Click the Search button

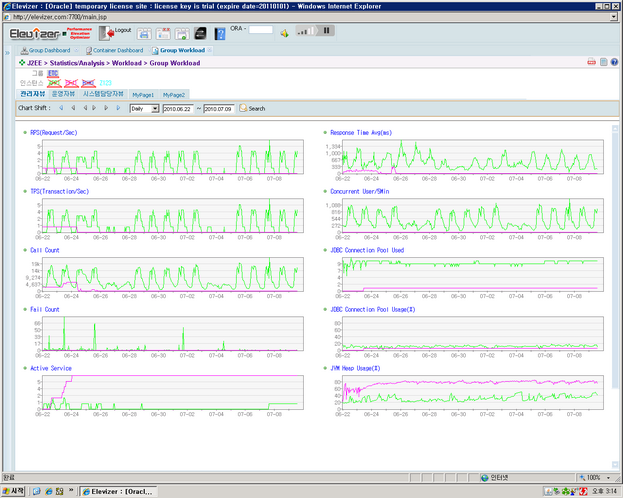[252, 108]
